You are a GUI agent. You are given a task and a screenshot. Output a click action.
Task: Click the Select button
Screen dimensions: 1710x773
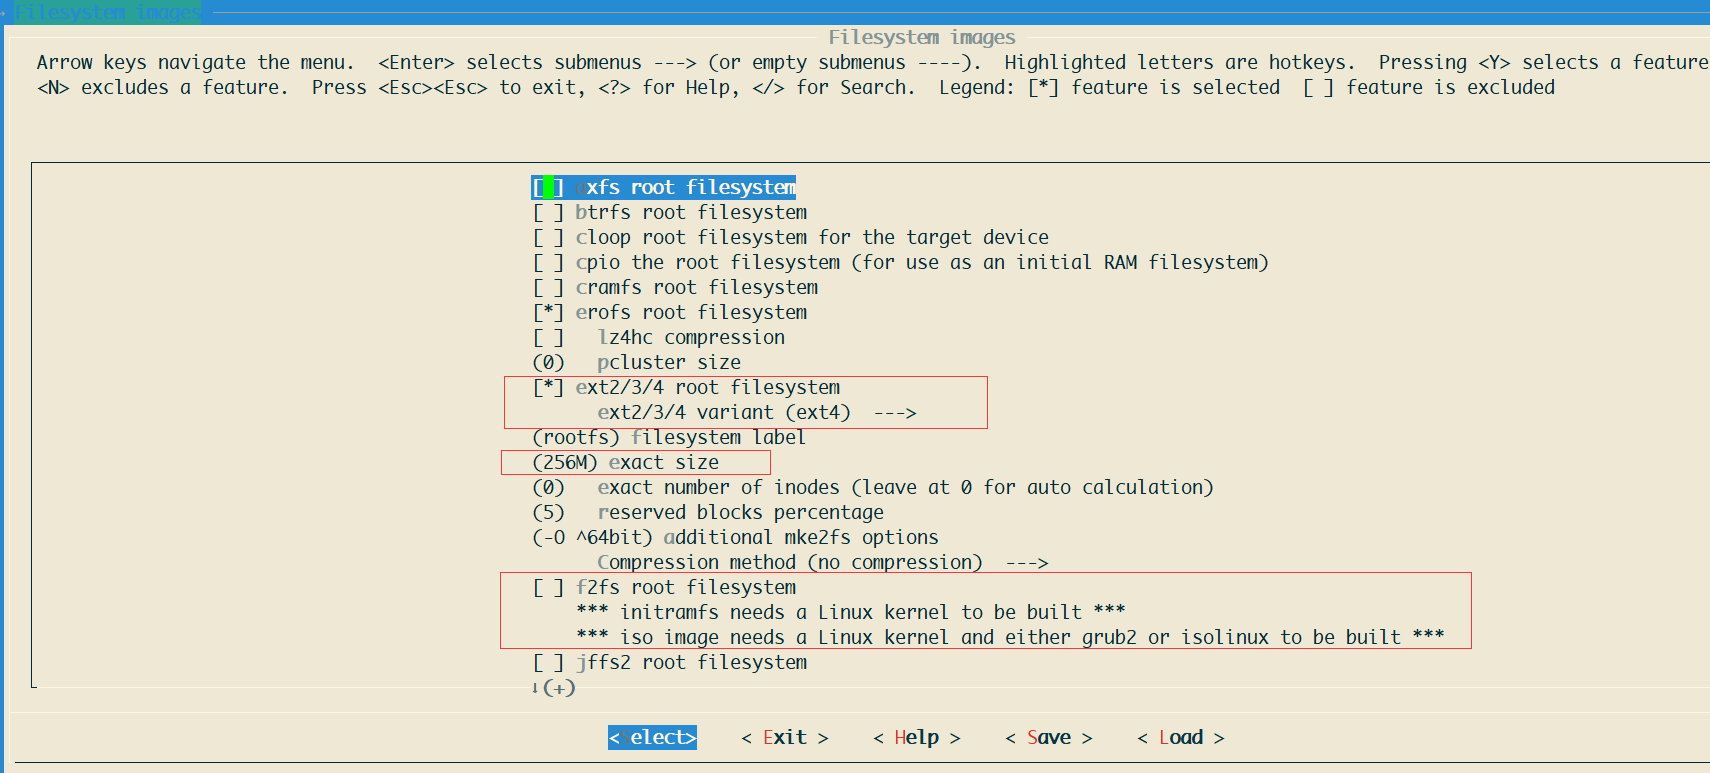(x=652, y=737)
